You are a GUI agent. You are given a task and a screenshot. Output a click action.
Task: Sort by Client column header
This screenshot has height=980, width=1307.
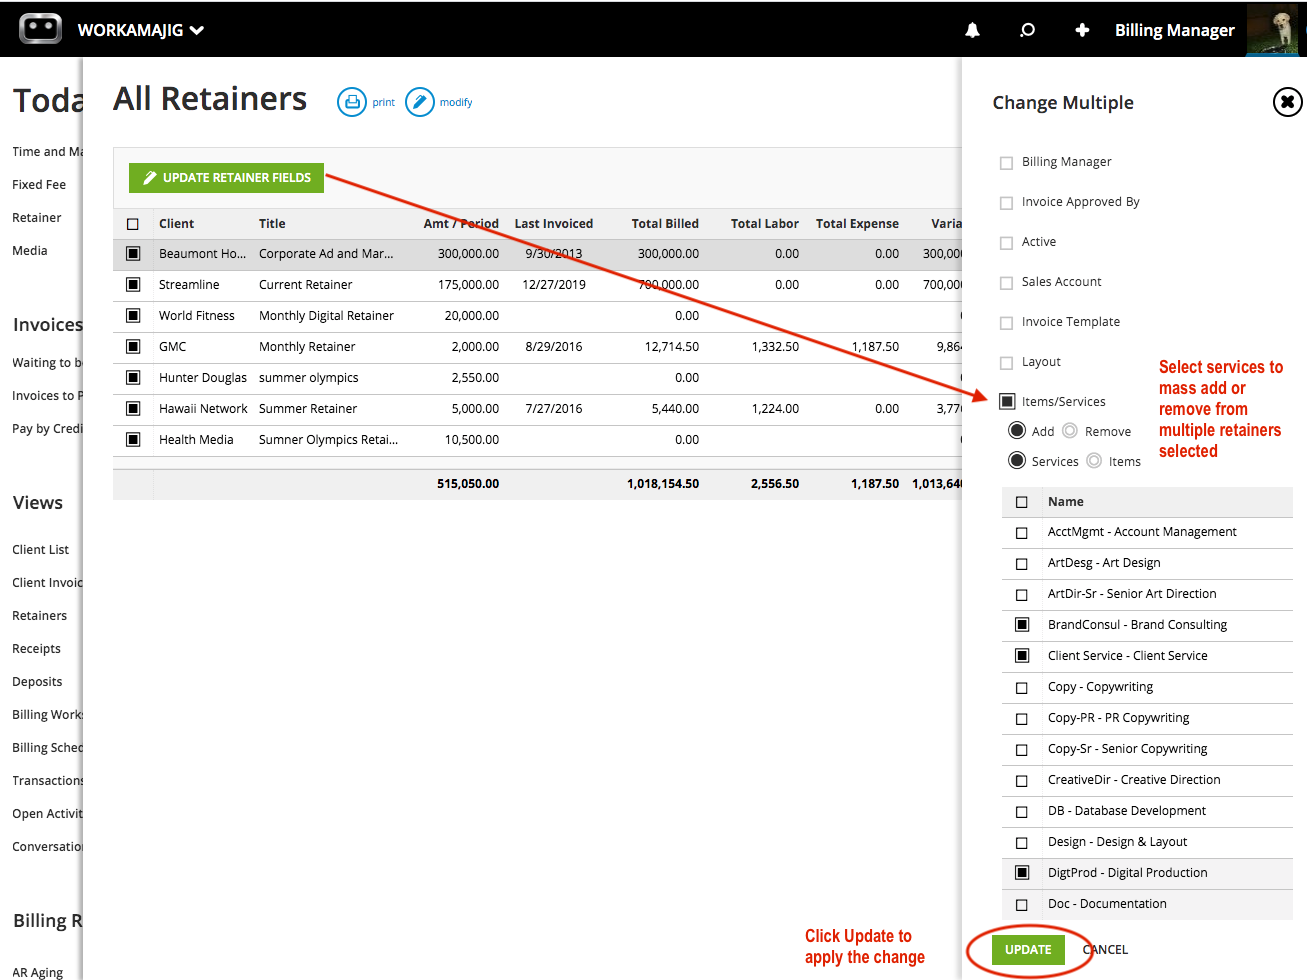pos(177,224)
